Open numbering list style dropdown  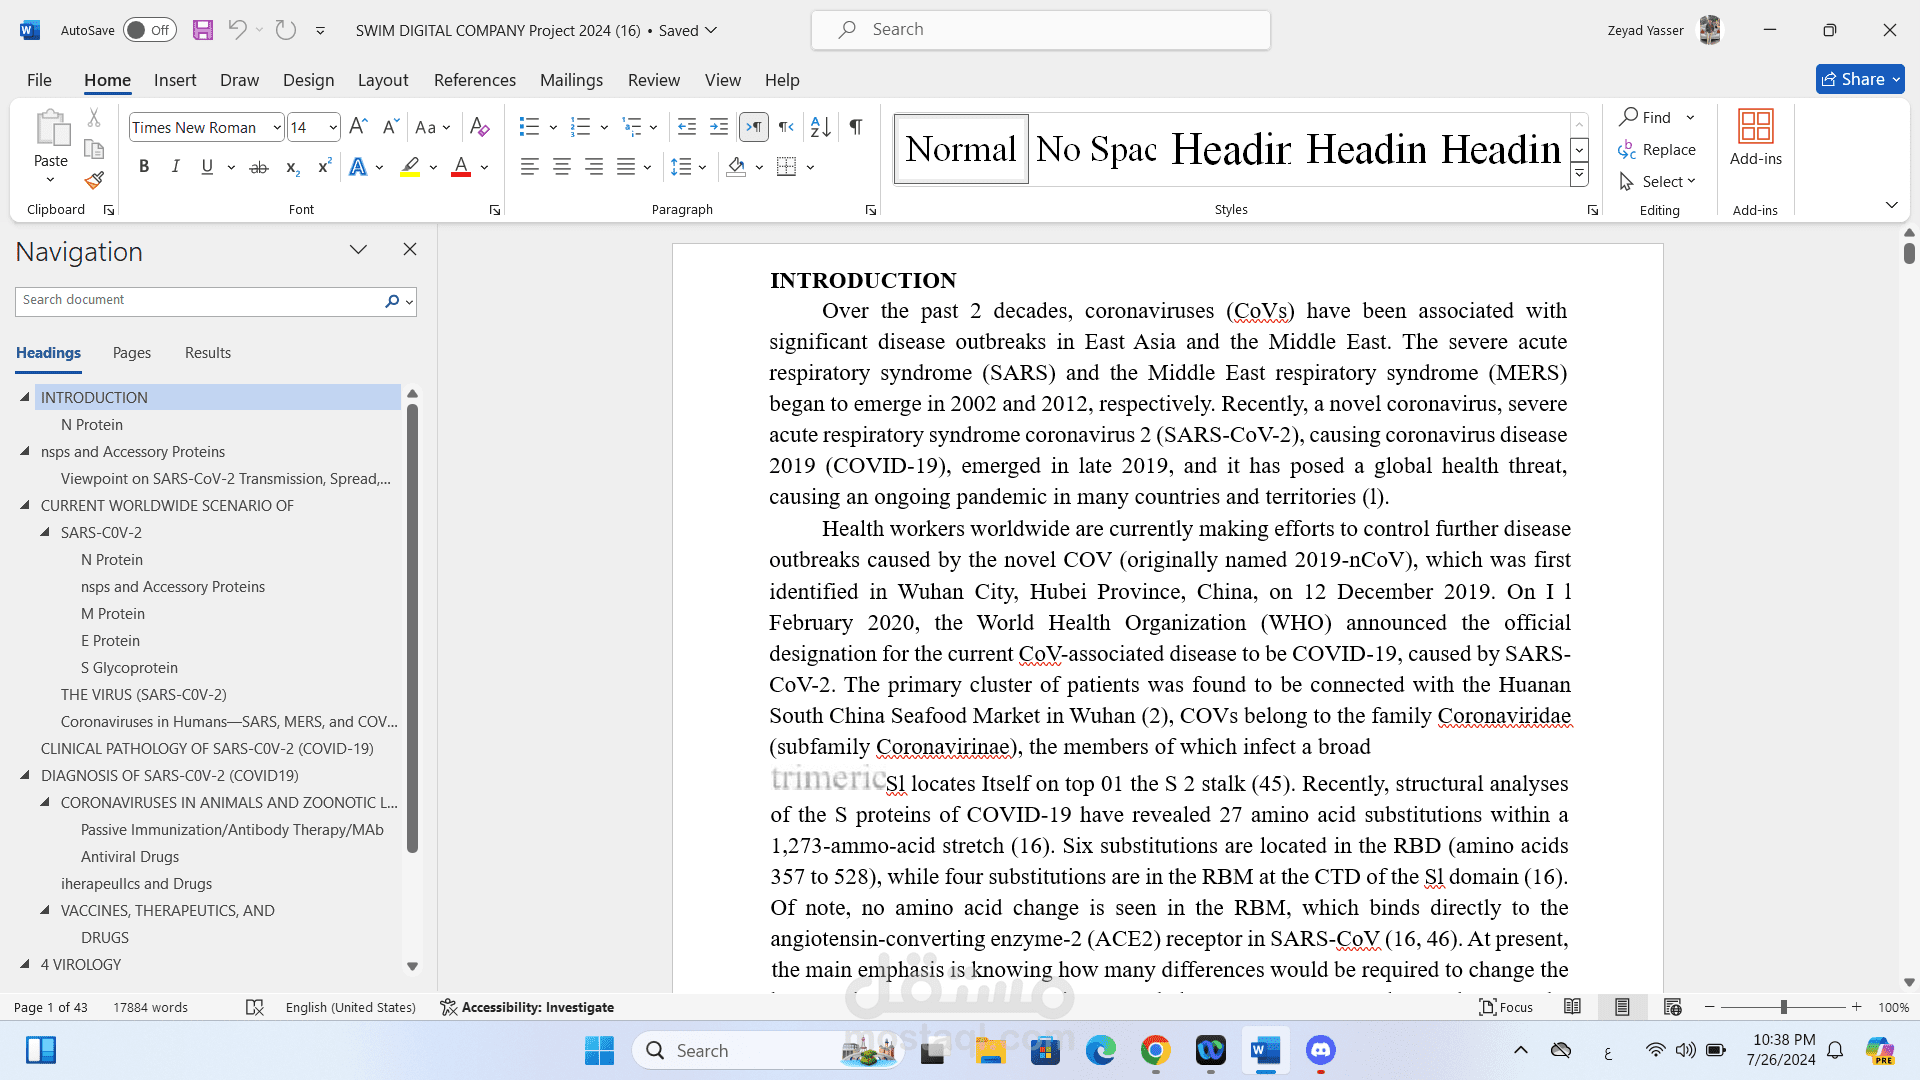(x=604, y=127)
